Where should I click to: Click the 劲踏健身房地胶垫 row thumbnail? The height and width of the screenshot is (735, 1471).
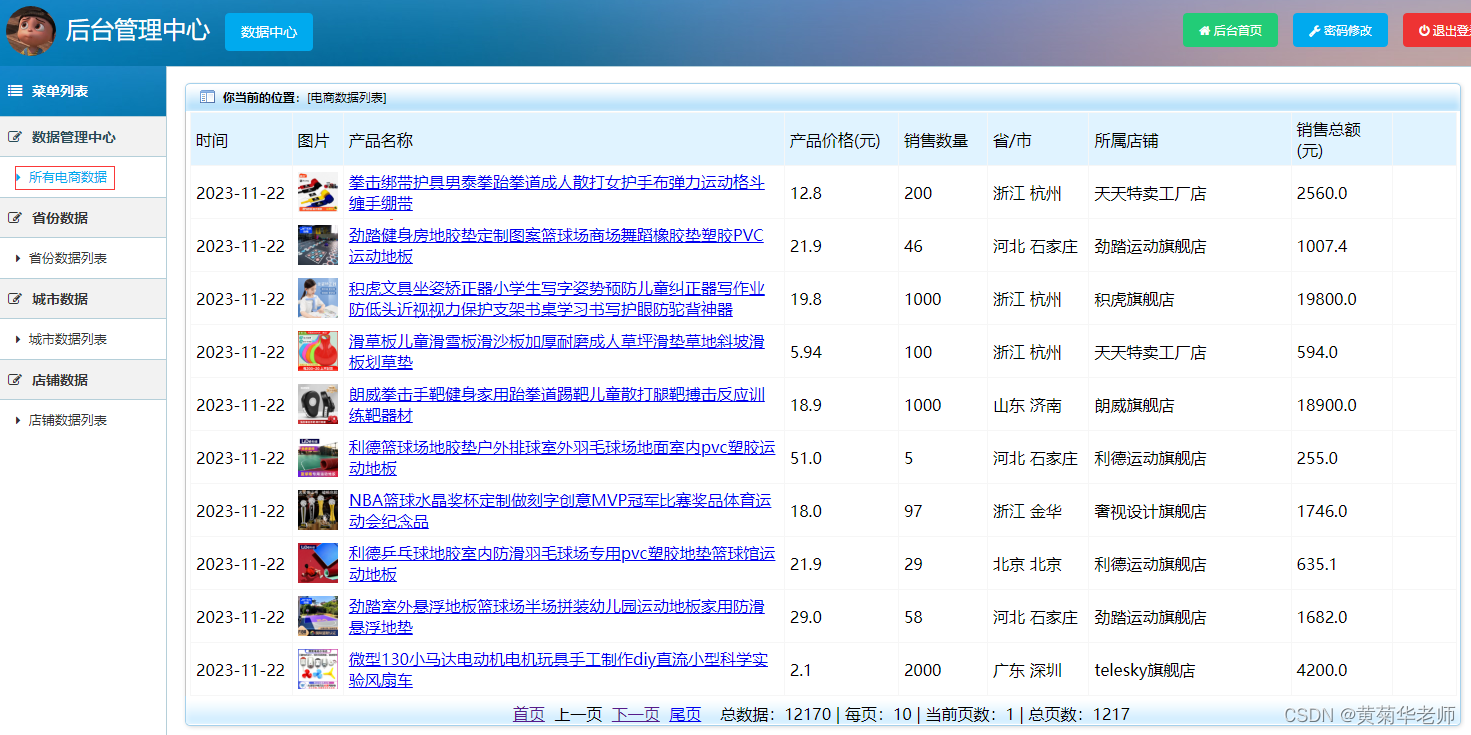[318, 245]
